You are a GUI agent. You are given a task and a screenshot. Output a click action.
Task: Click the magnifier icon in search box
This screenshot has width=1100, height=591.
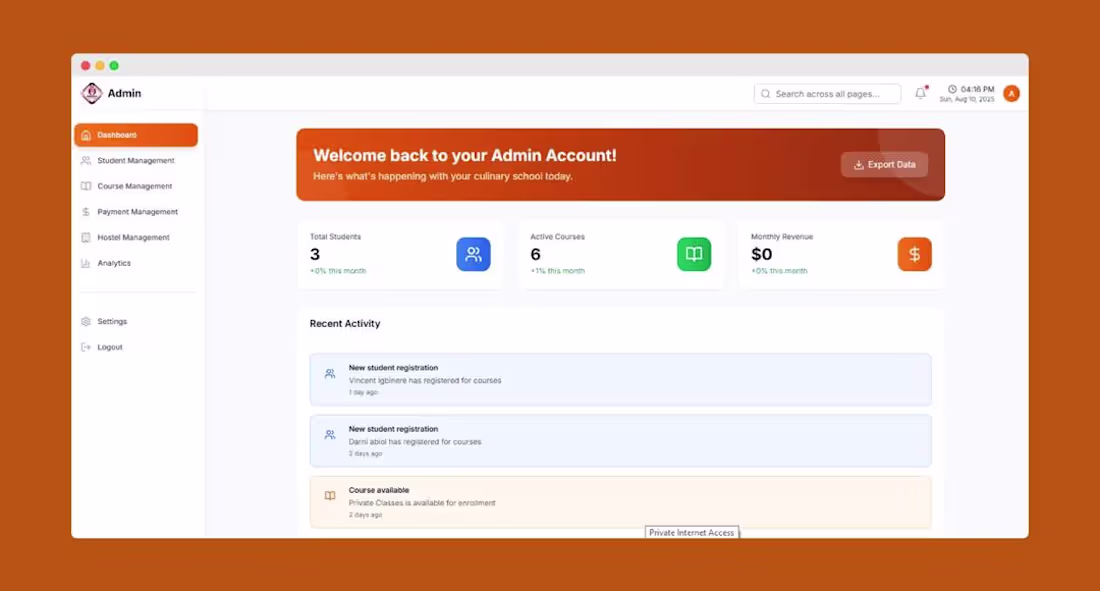[x=765, y=94]
